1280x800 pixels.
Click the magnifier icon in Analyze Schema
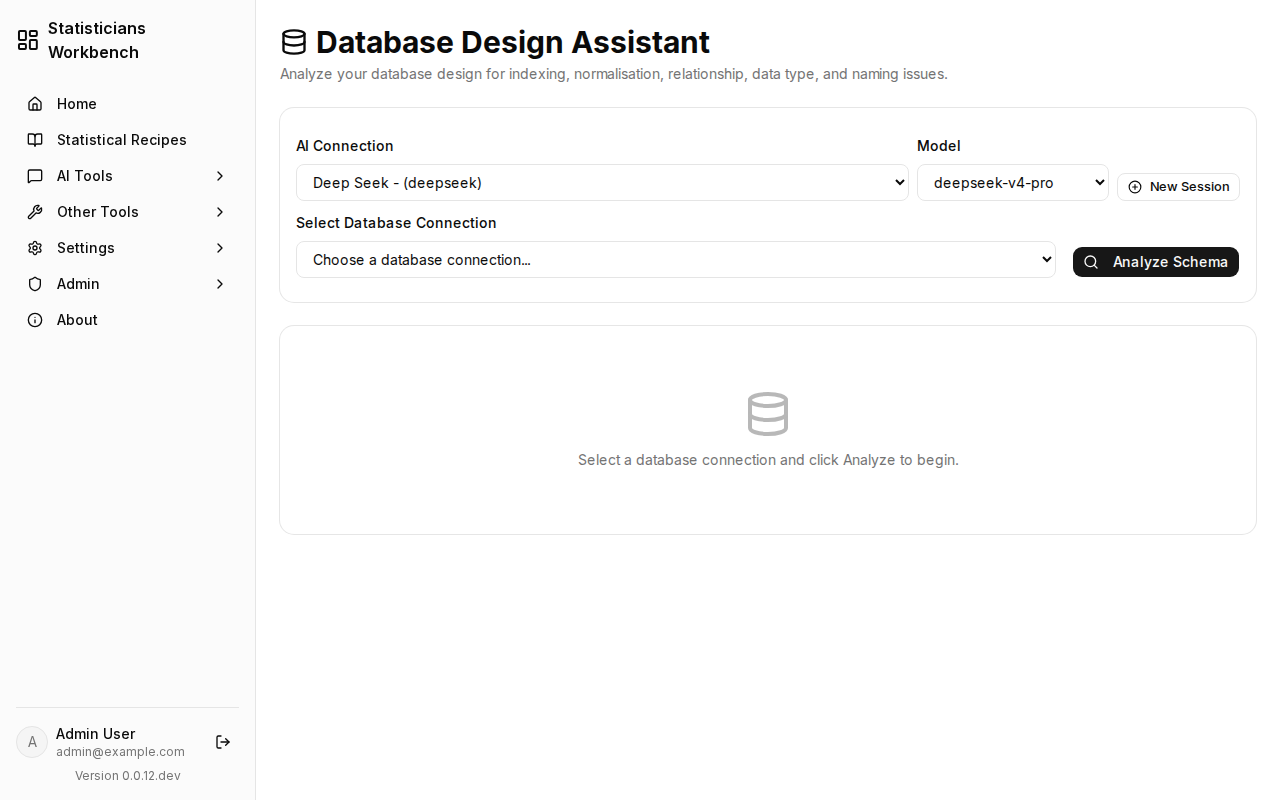(1091, 262)
